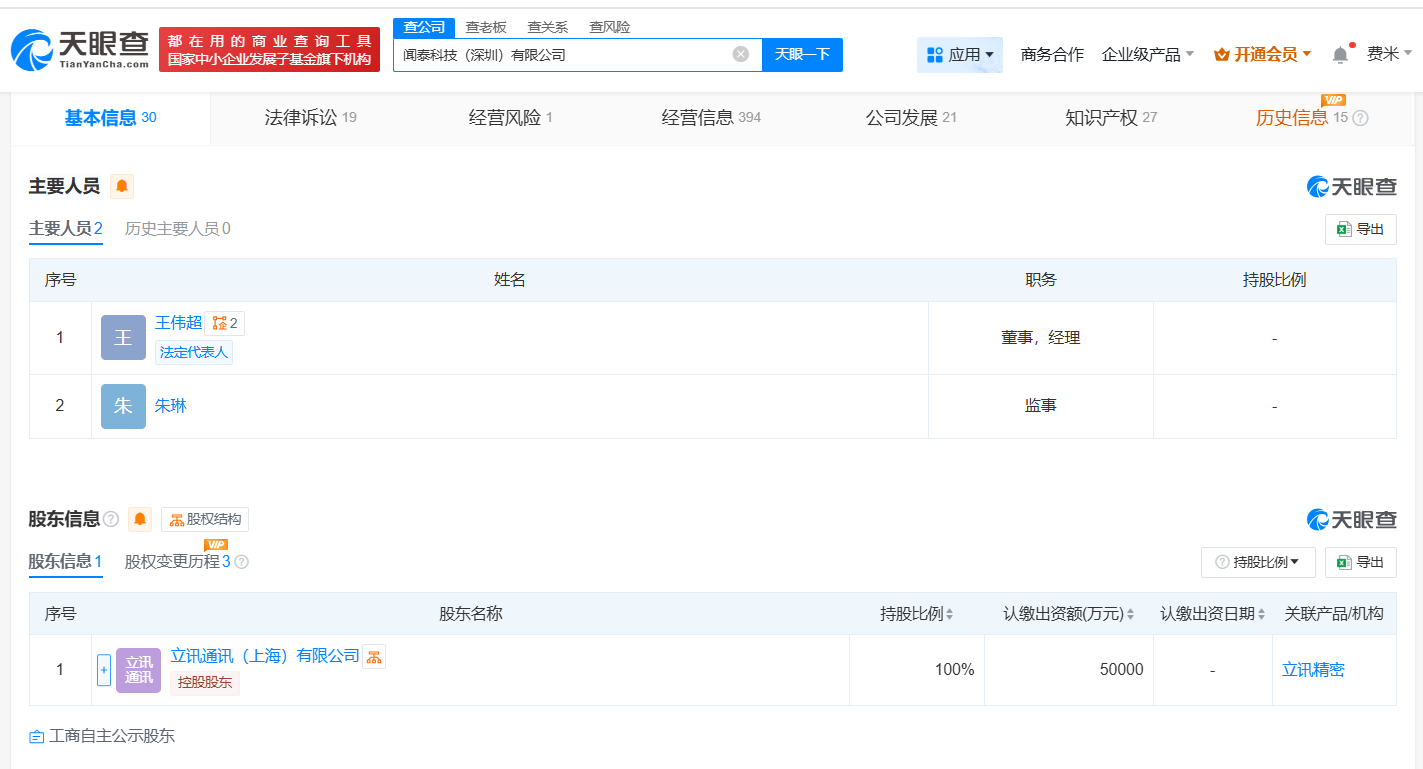The image size is (1423, 769).
Task: Click the 天眼查 logo in header
Action: click(x=80, y=50)
